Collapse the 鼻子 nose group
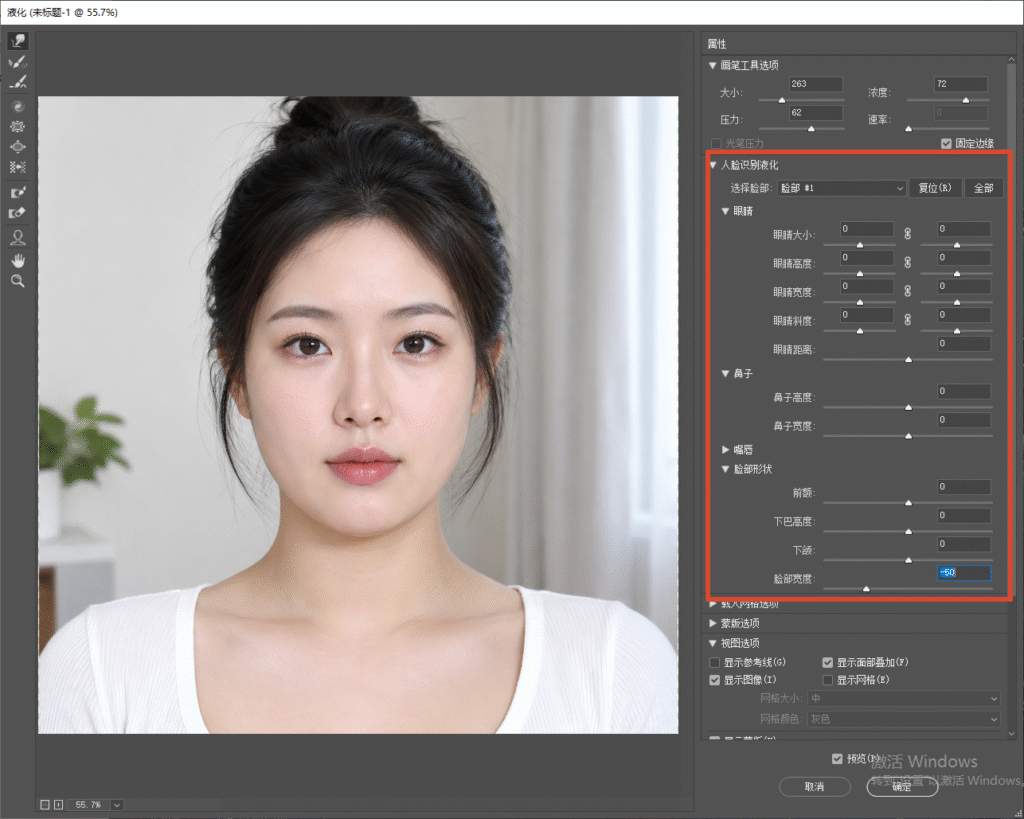Image resolution: width=1024 pixels, height=819 pixels. coord(725,374)
